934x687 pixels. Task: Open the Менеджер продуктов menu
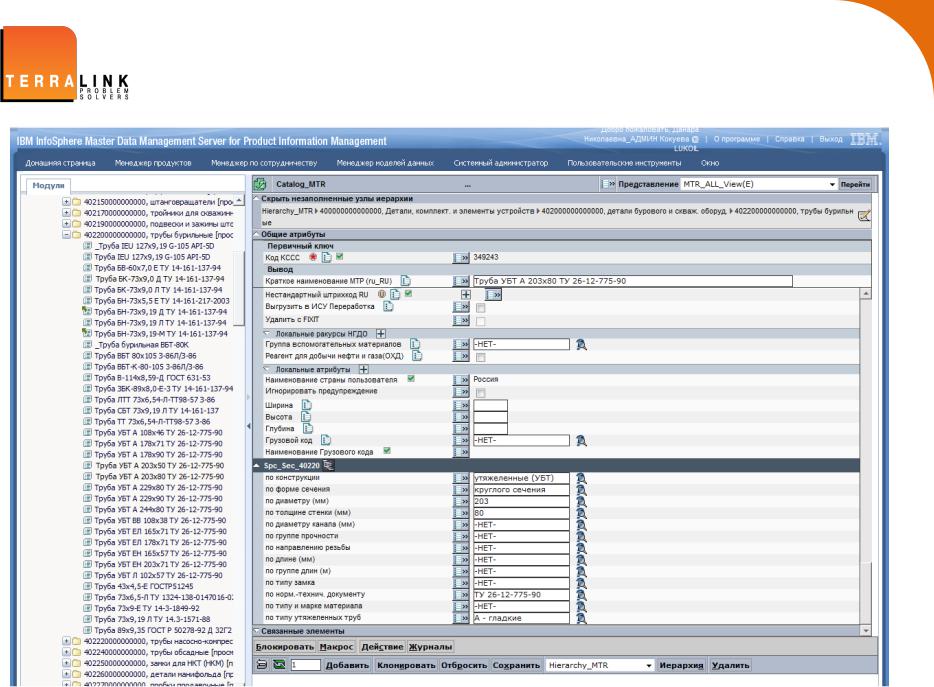tap(153, 163)
